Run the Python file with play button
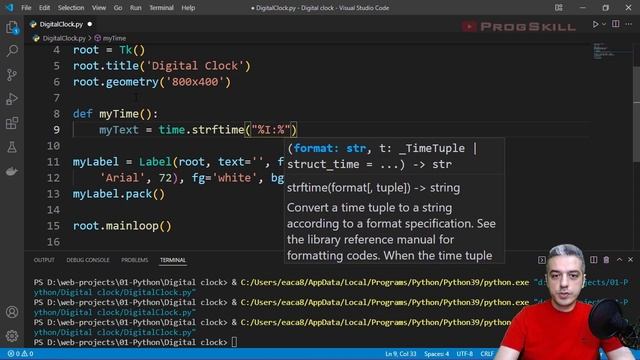The width and height of the screenshot is (640, 360). [595, 24]
